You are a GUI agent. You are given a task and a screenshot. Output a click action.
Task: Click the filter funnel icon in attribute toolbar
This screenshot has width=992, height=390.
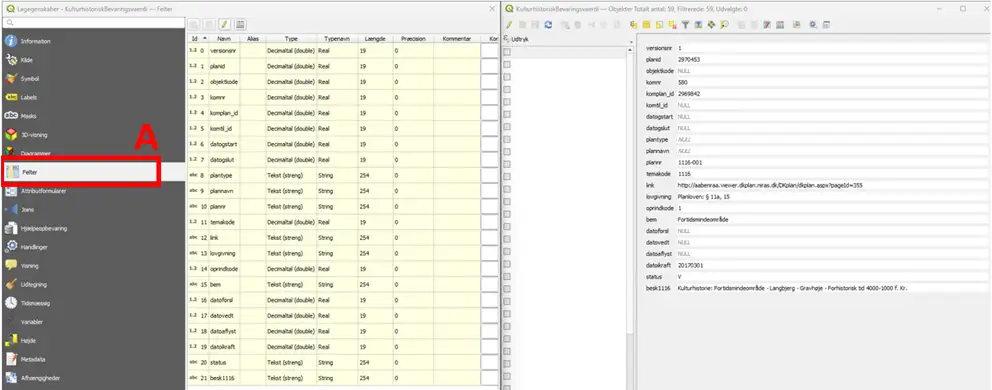(685, 25)
